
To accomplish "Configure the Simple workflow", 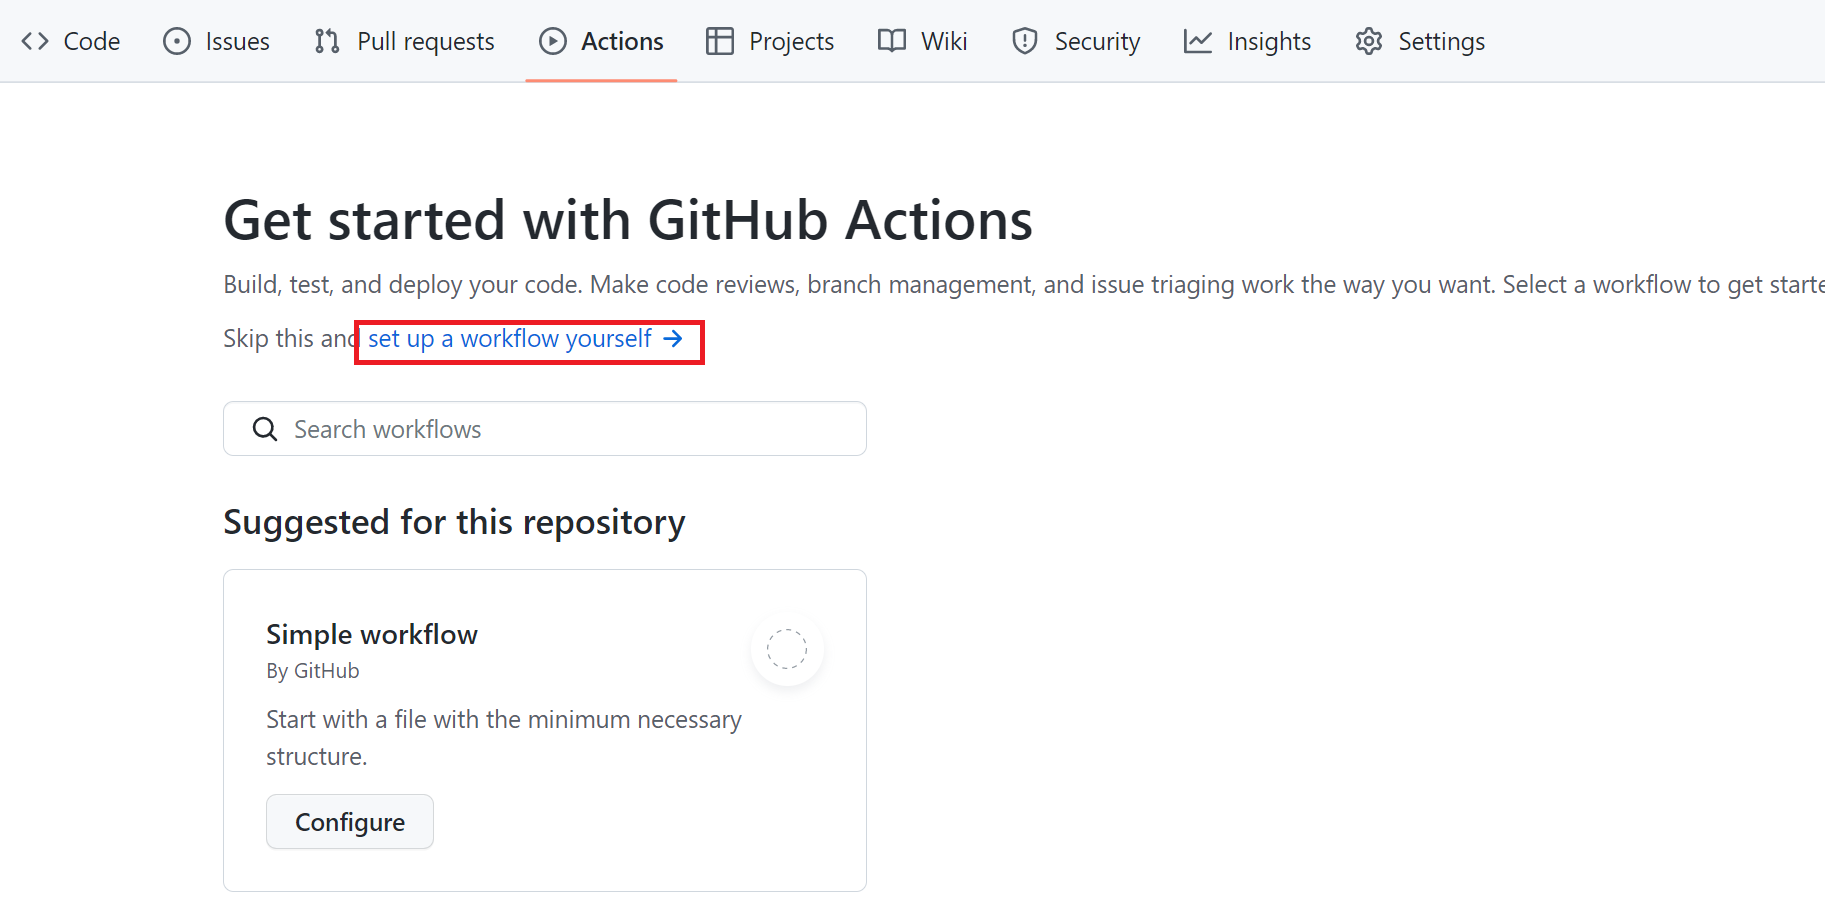I will 350,822.
